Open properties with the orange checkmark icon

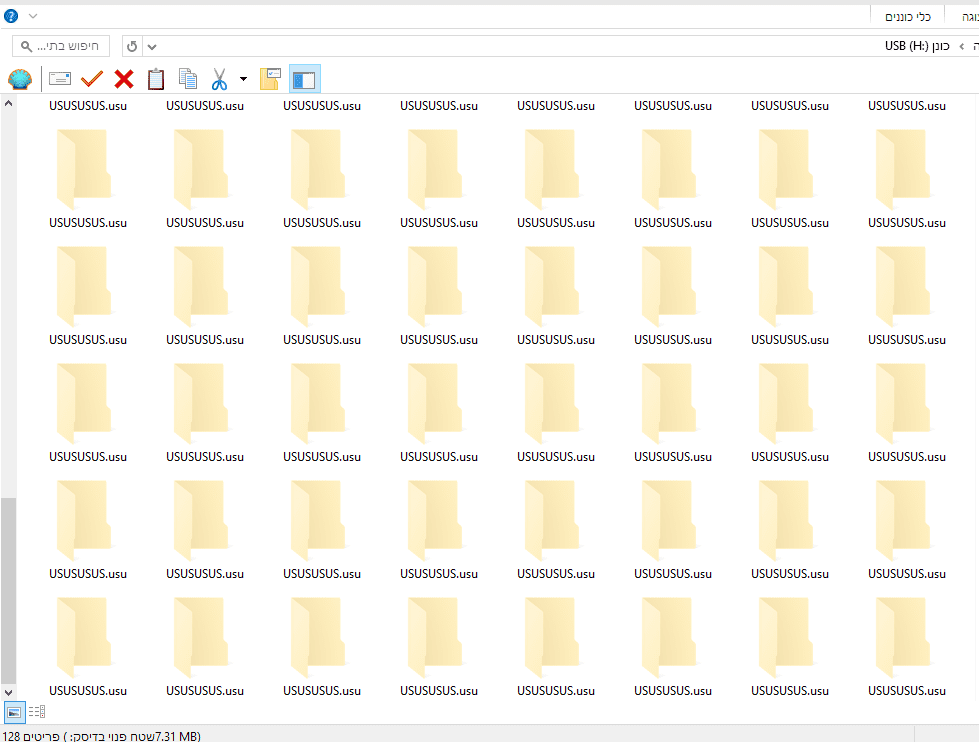(92, 79)
